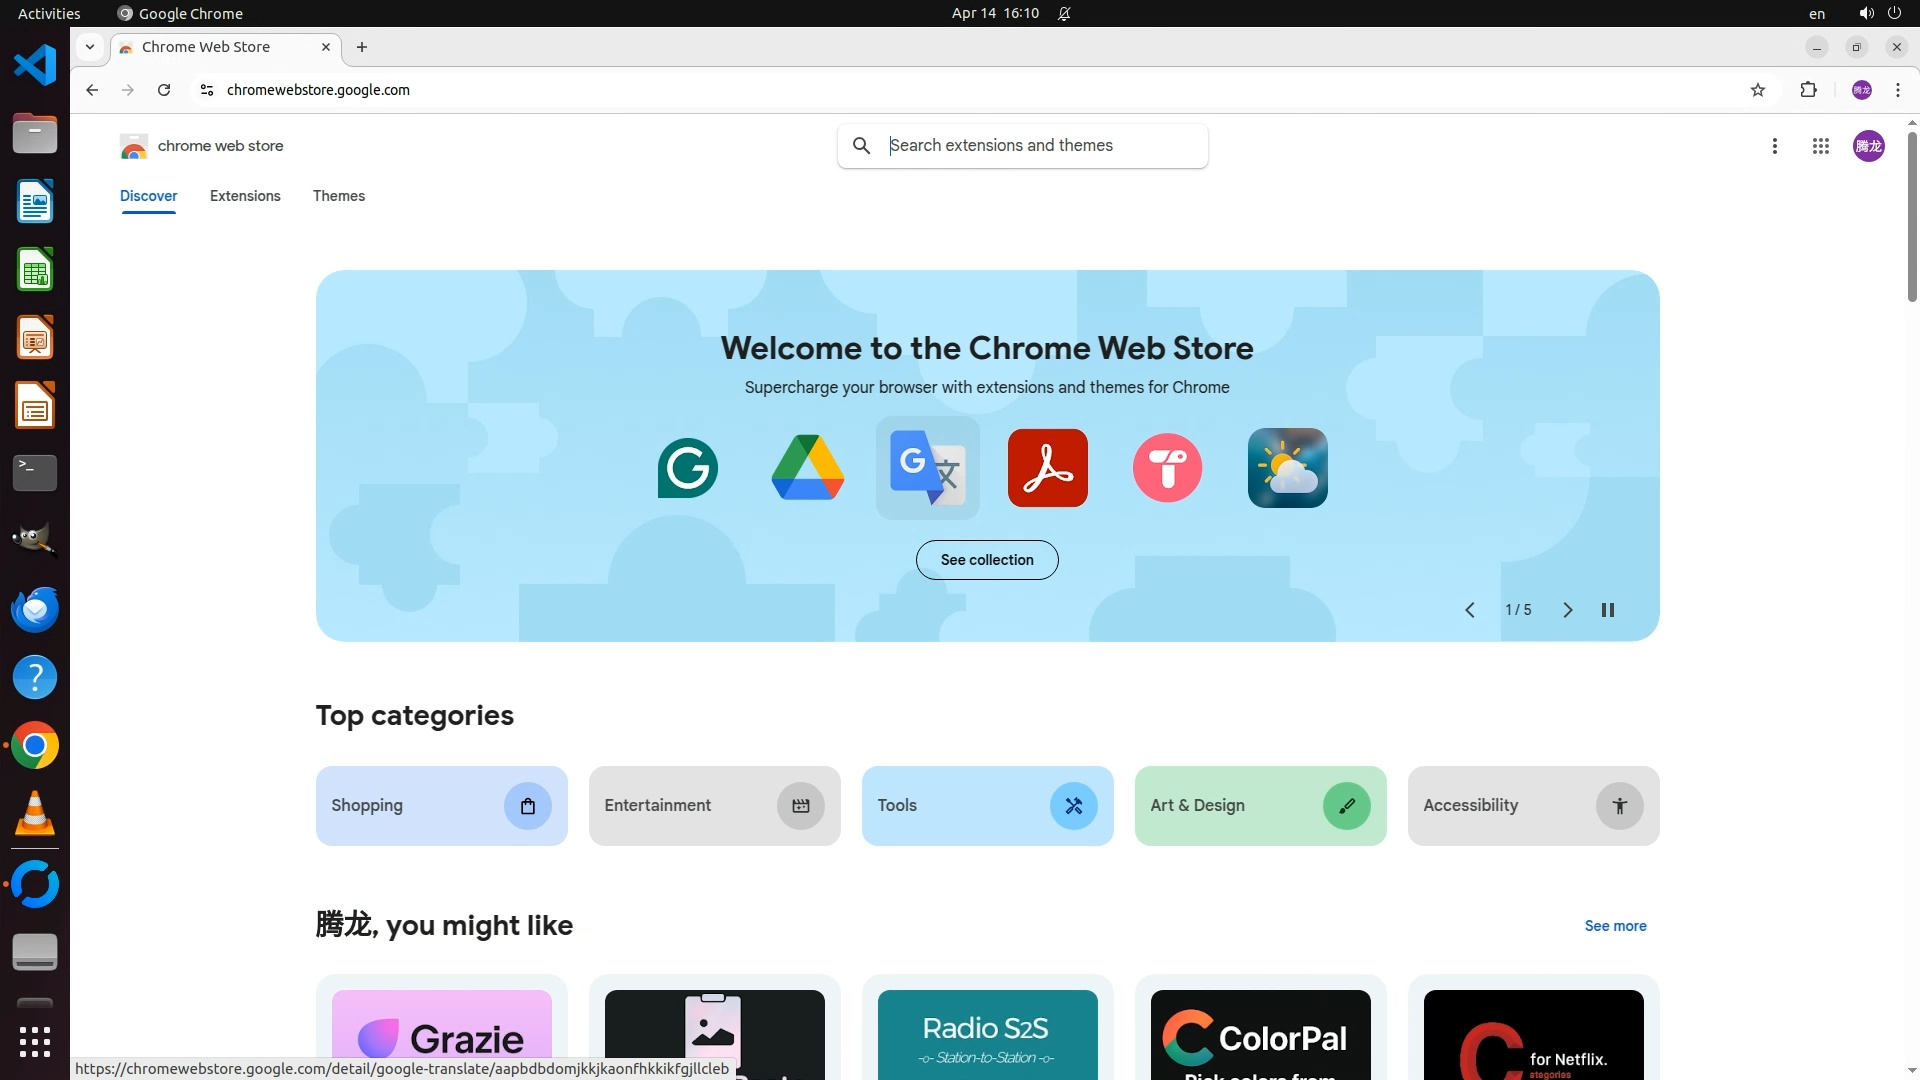
Task: Open the Google Translate extension icon
Action: pyautogui.click(x=927, y=468)
